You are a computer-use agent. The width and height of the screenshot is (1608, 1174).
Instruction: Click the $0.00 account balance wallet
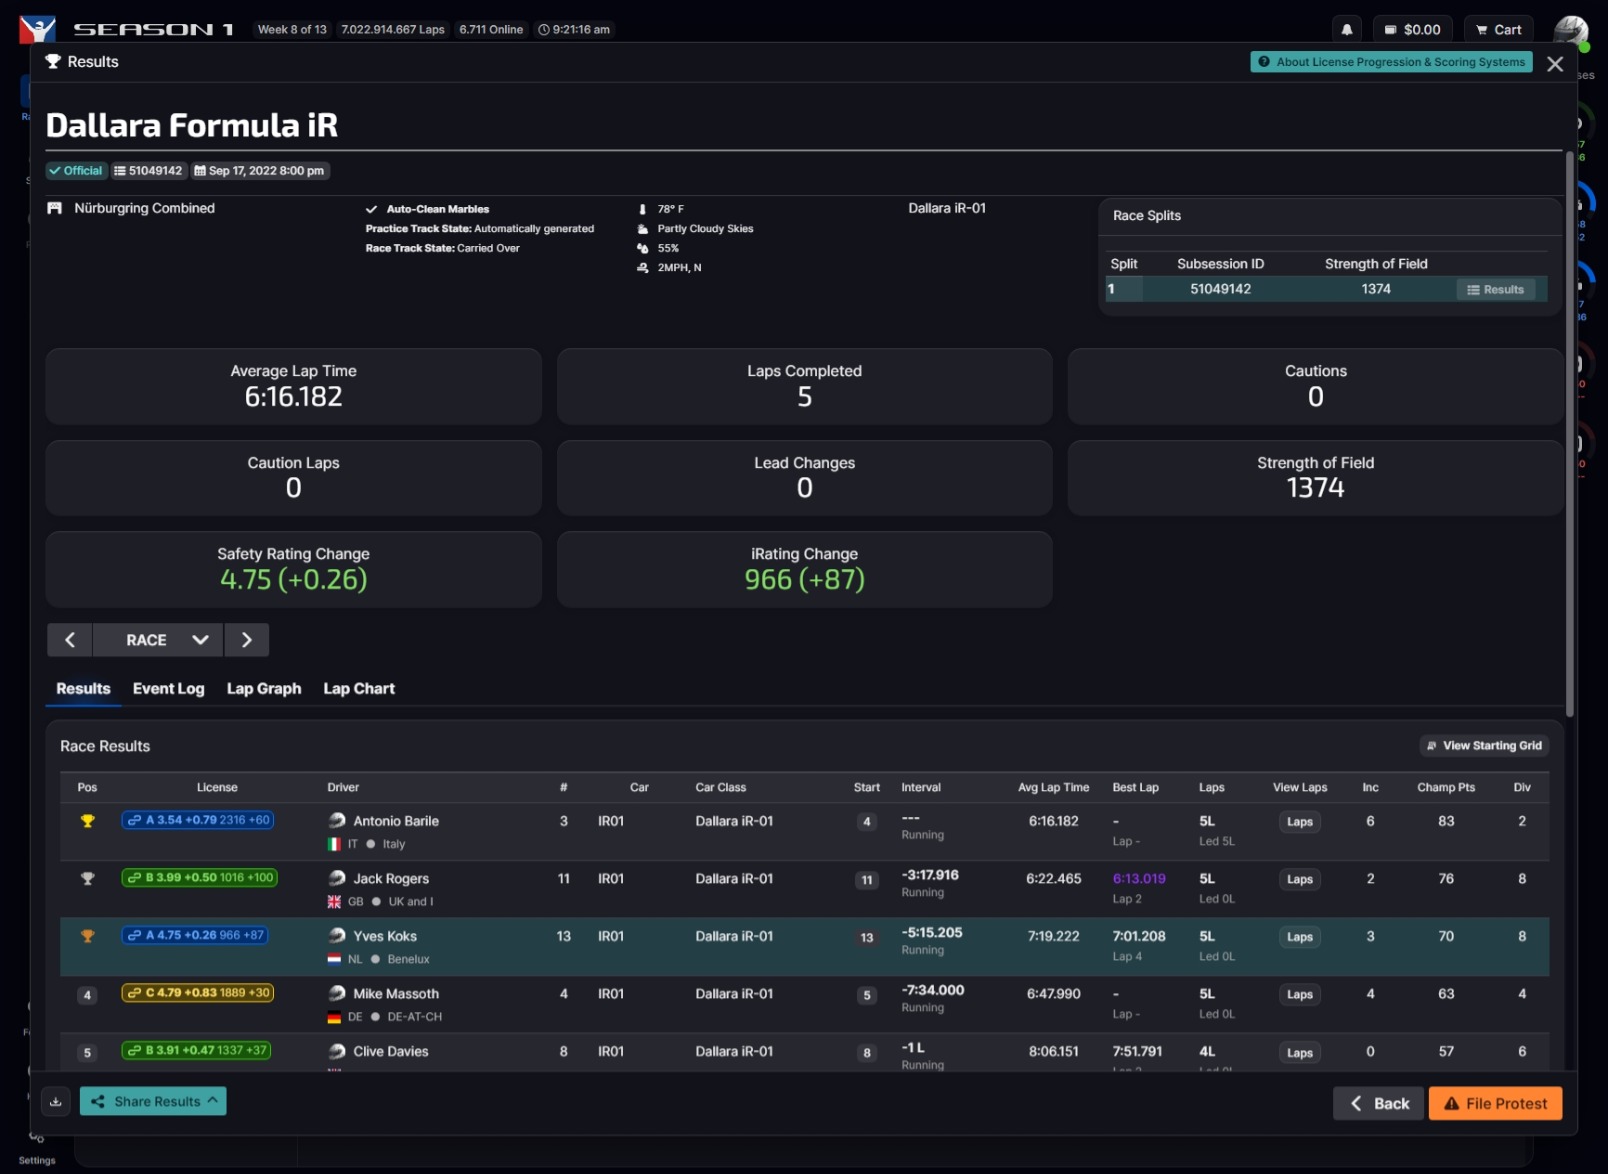[1412, 30]
